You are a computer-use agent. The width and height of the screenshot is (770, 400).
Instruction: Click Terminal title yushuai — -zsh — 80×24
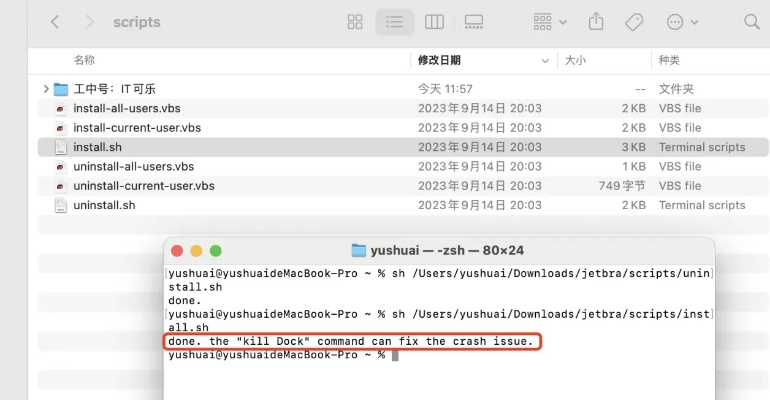(447, 251)
